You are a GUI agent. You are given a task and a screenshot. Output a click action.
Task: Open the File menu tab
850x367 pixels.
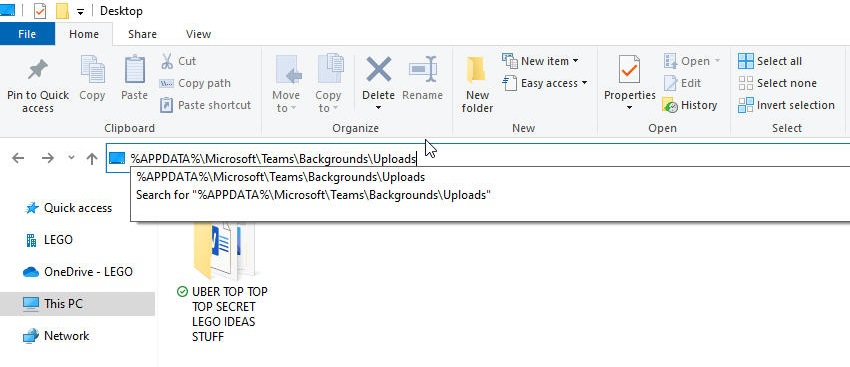point(27,34)
